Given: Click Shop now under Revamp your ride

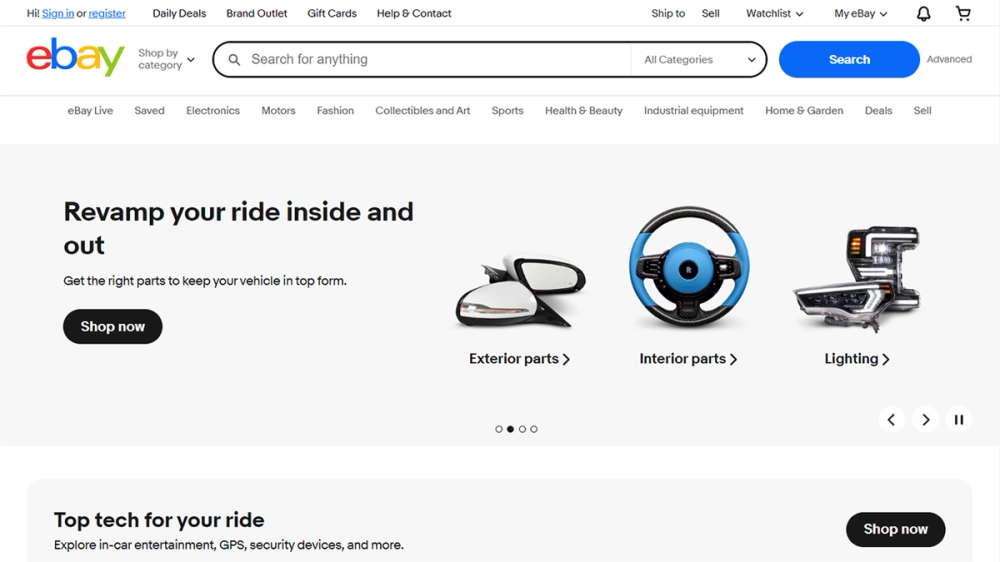Looking at the screenshot, I should (112, 327).
